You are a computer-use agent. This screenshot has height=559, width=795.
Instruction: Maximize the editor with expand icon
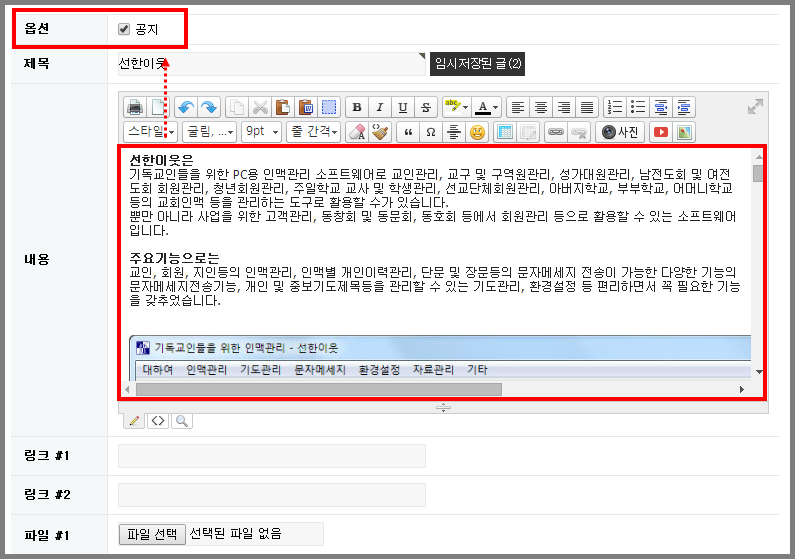756,107
